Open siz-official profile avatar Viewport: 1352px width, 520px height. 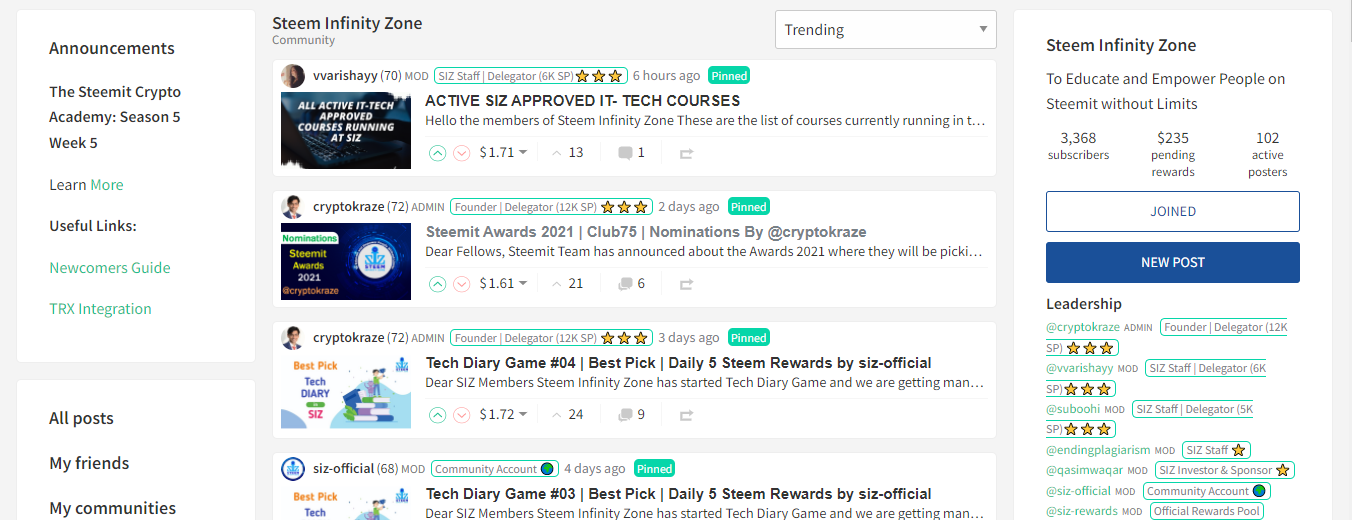pyautogui.click(x=293, y=469)
